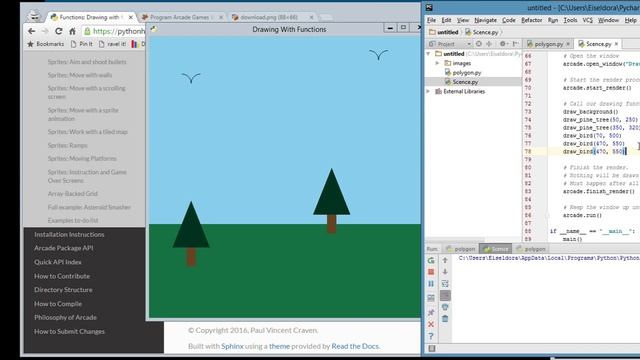Expand External Libraries node
The image size is (640, 360).
pyautogui.click(x=428, y=91)
